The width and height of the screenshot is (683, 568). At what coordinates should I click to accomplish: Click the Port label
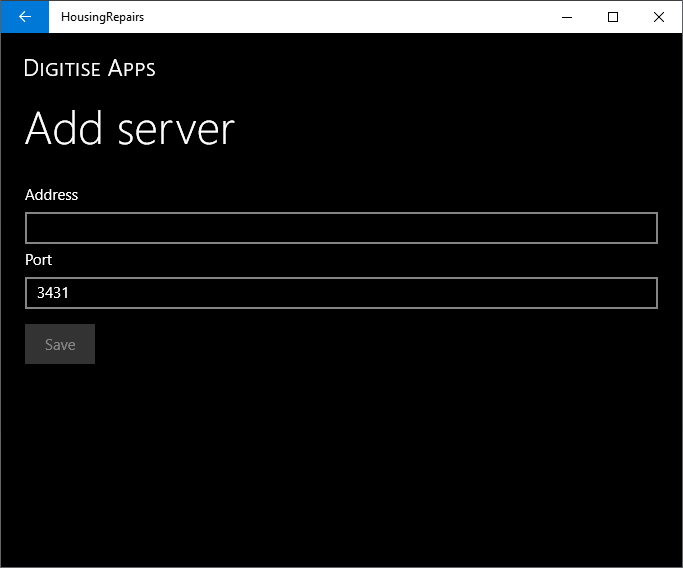point(38,260)
